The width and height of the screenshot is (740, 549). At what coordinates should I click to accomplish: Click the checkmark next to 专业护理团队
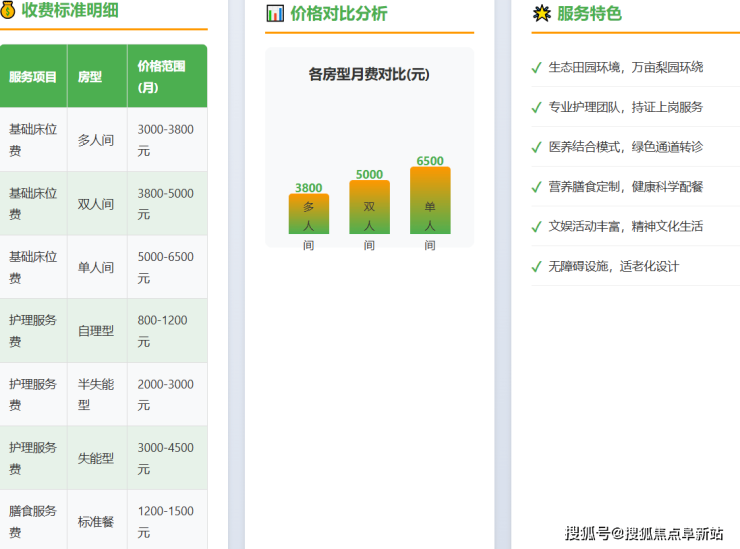(x=537, y=107)
